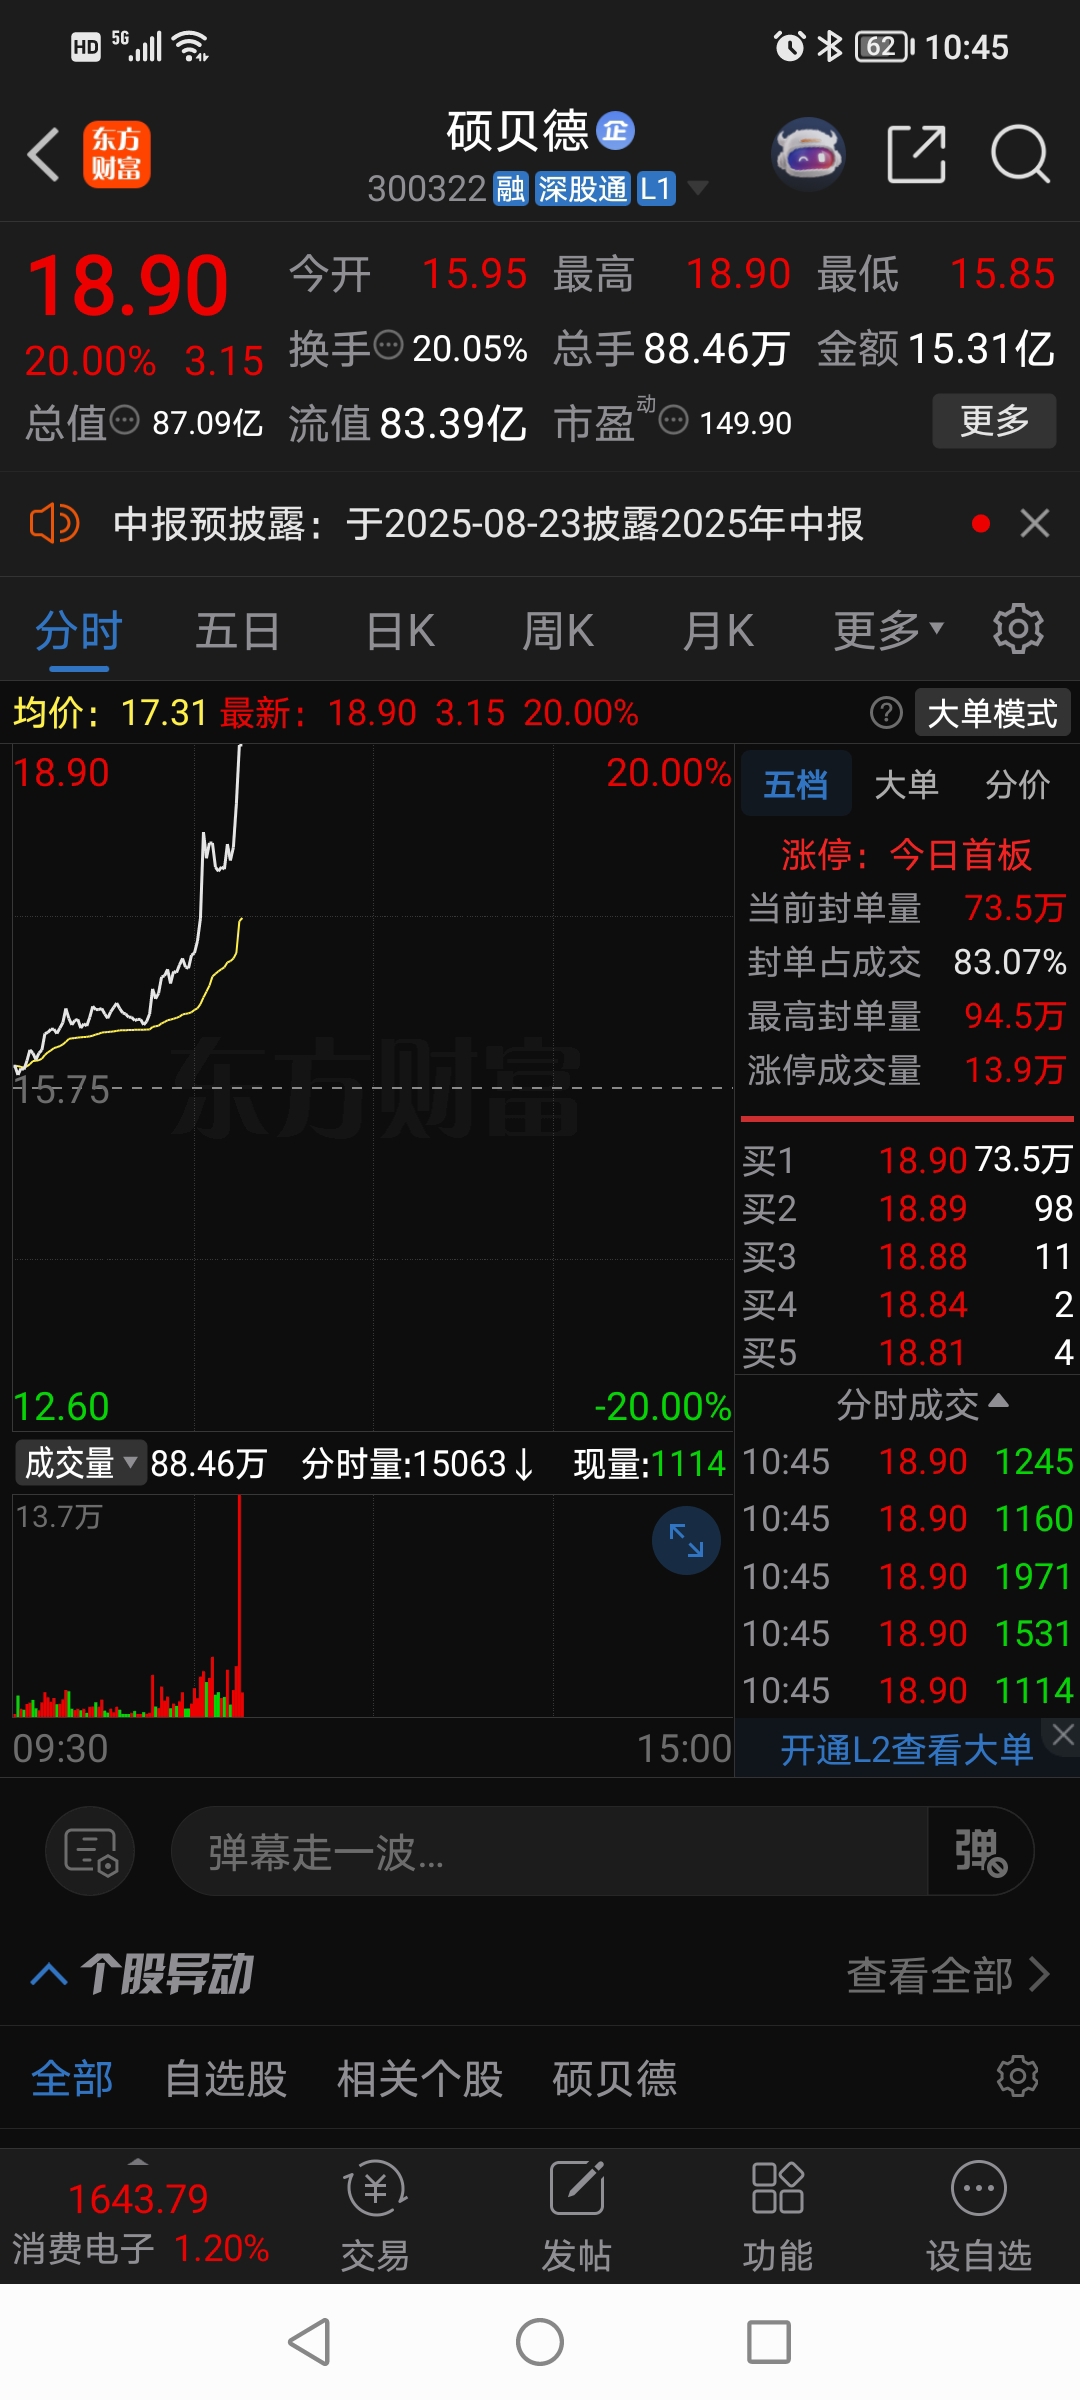
Task: Select the 自选股 filter tab
Action: click(x=226, y=2079)
